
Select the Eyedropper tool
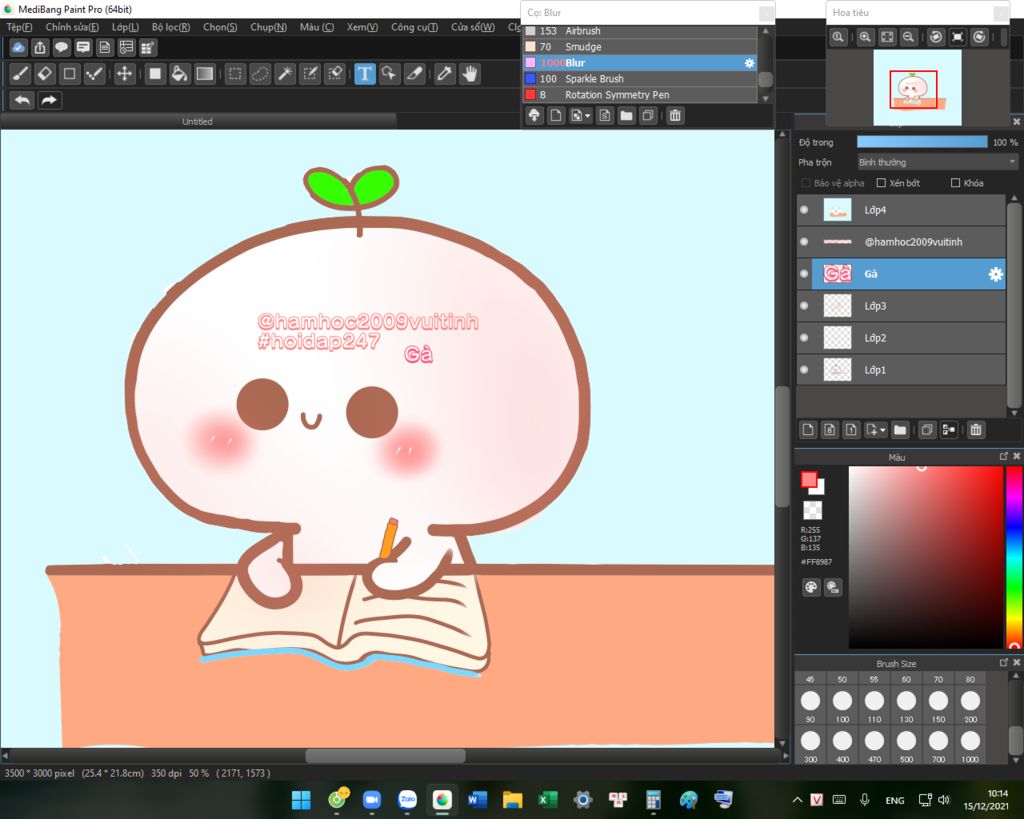tap(445, 74)
